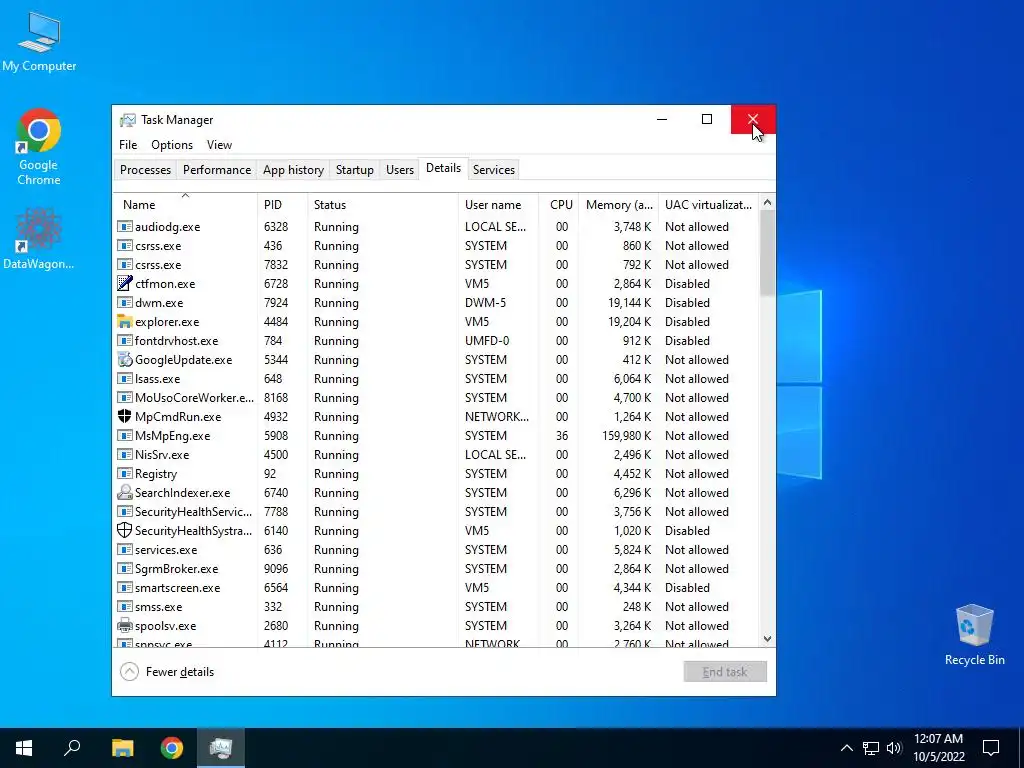Open Chrome from the taskbar

pyautogui.click(x=172, y=748)
